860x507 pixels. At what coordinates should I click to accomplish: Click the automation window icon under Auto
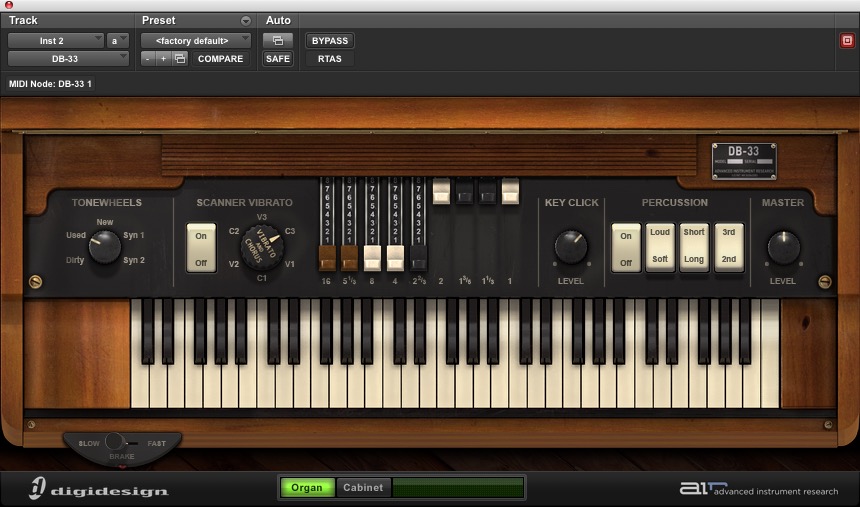[x=278, y=41]
